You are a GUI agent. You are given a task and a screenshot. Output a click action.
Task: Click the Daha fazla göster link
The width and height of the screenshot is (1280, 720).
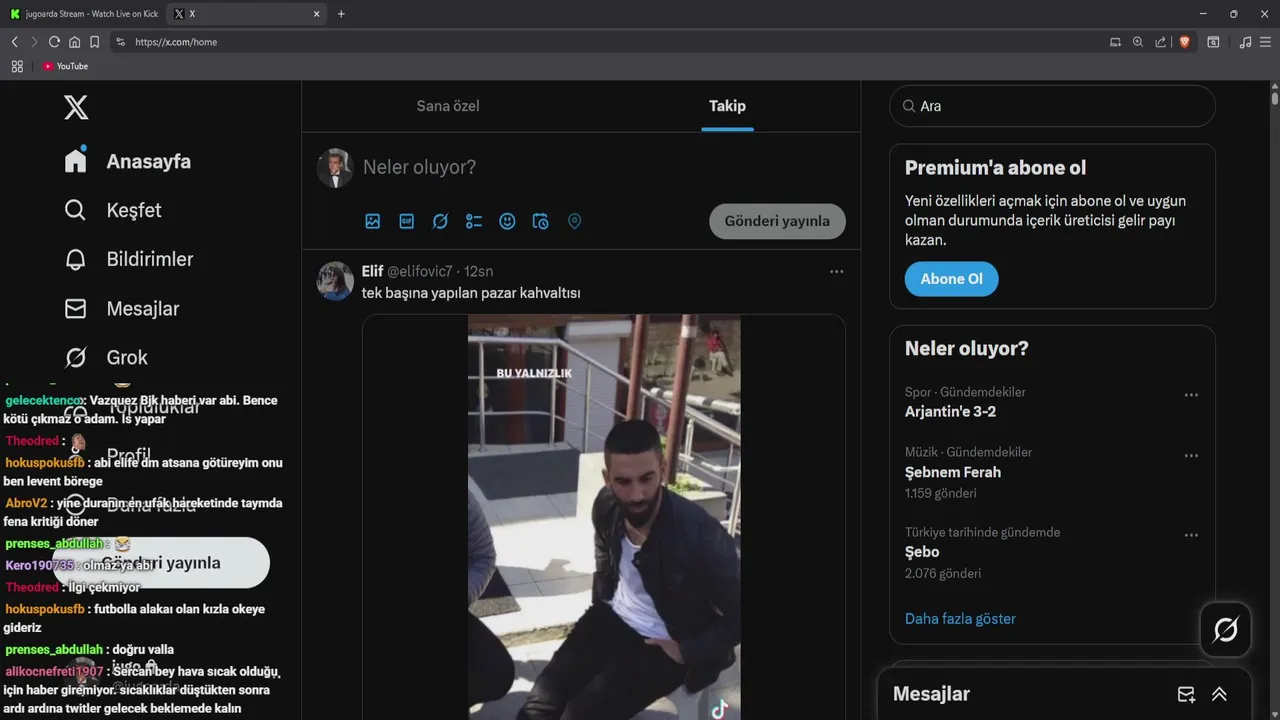pos(960,618)
